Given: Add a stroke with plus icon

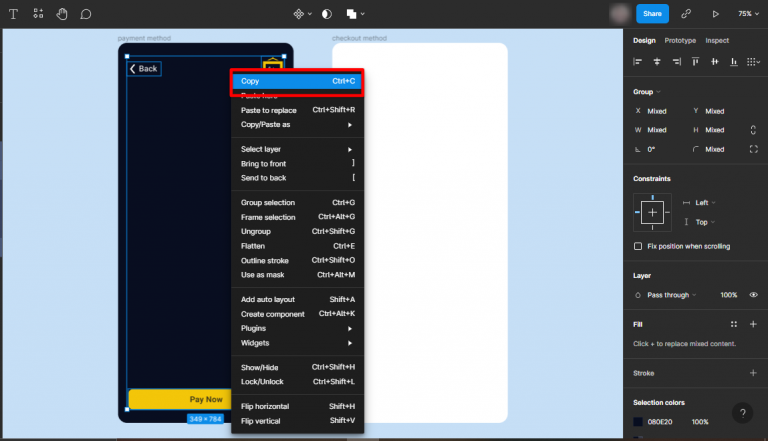Looking at the screenshot, I should point(753,373).
